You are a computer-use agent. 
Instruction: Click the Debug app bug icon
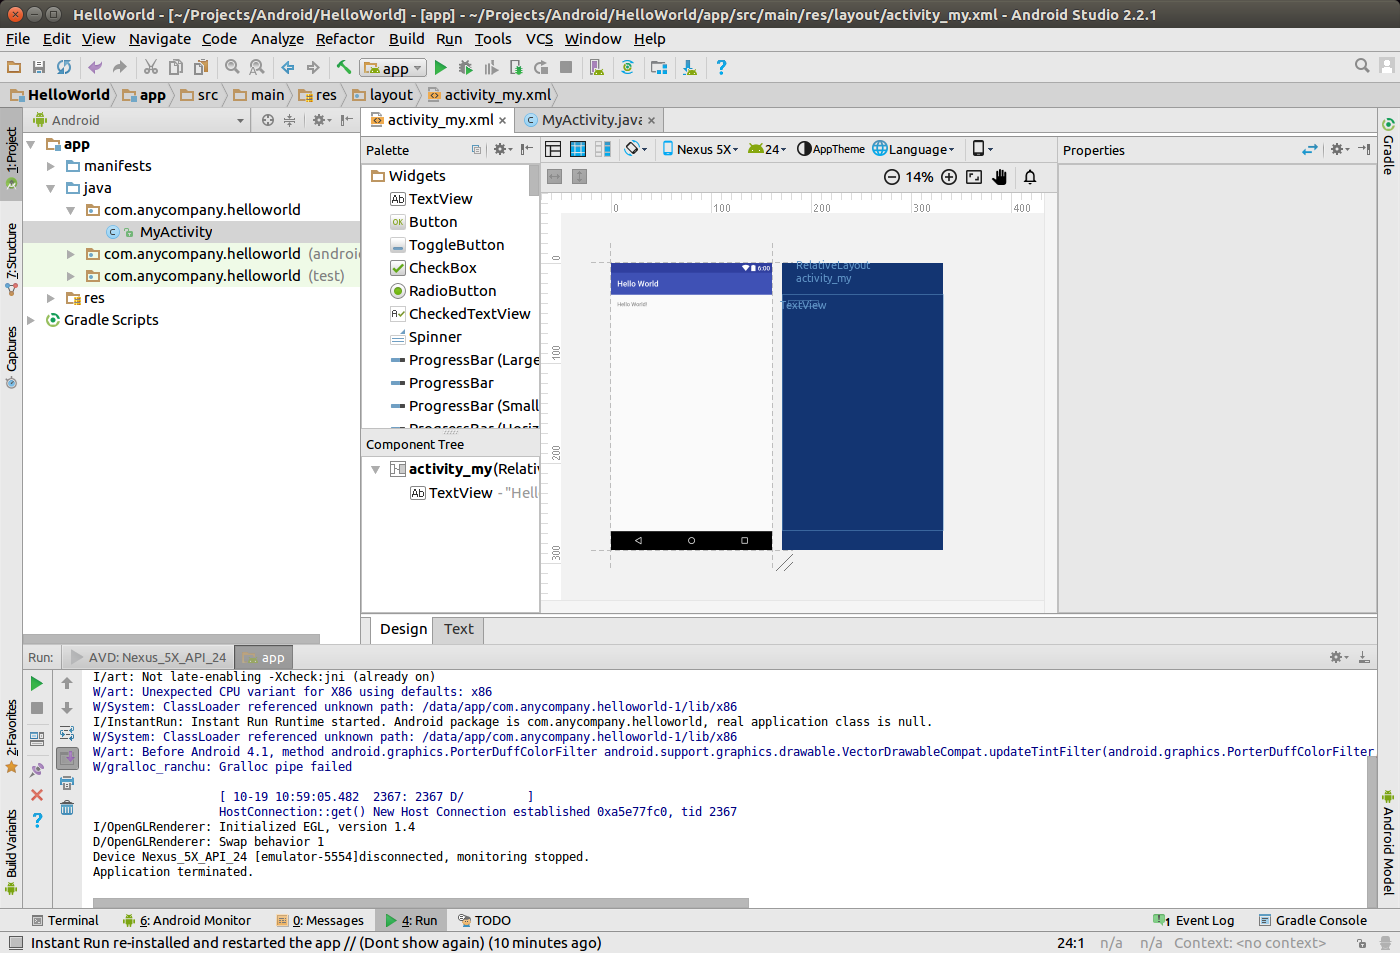465,68
